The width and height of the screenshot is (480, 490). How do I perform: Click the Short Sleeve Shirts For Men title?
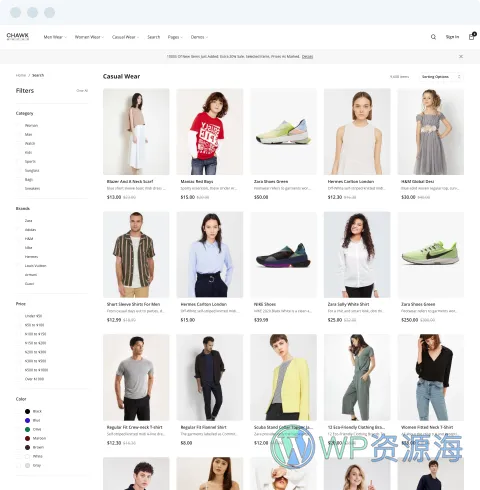click(133, 304)
